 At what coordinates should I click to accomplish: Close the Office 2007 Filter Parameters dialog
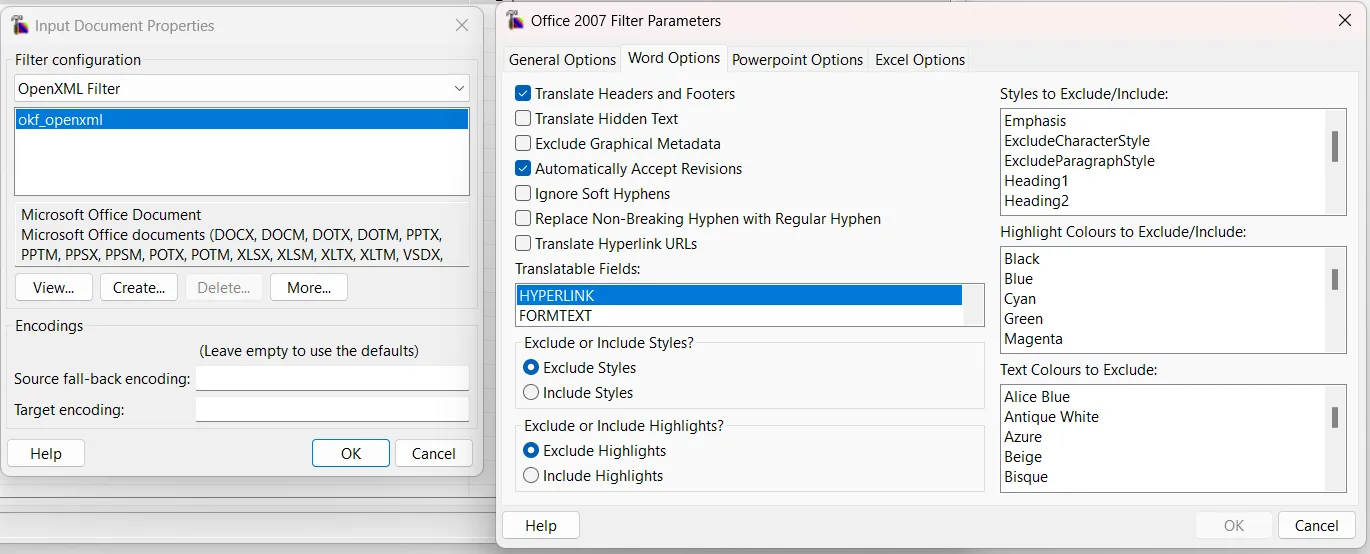tap(1344, 20)
